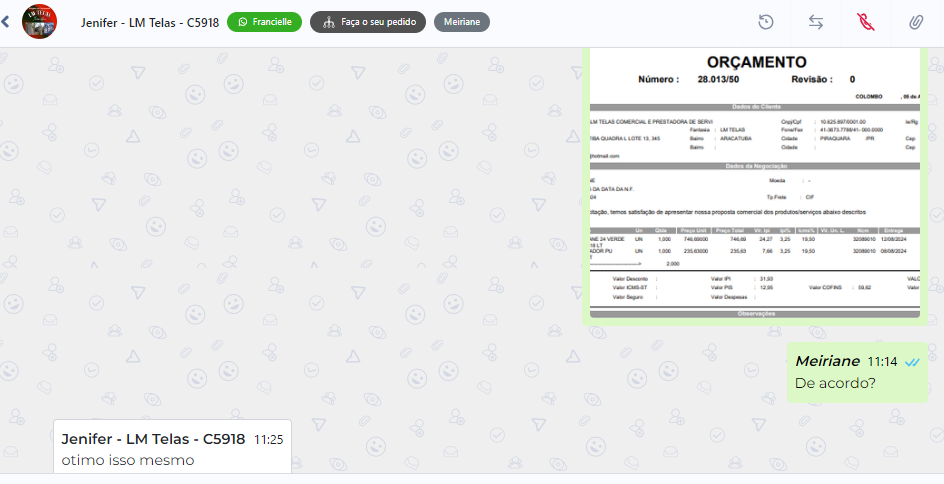The width and height of the screenshot is (944, 484).
Task: Click the 11:25 message timestamp
Action: [x=268, y=439]
